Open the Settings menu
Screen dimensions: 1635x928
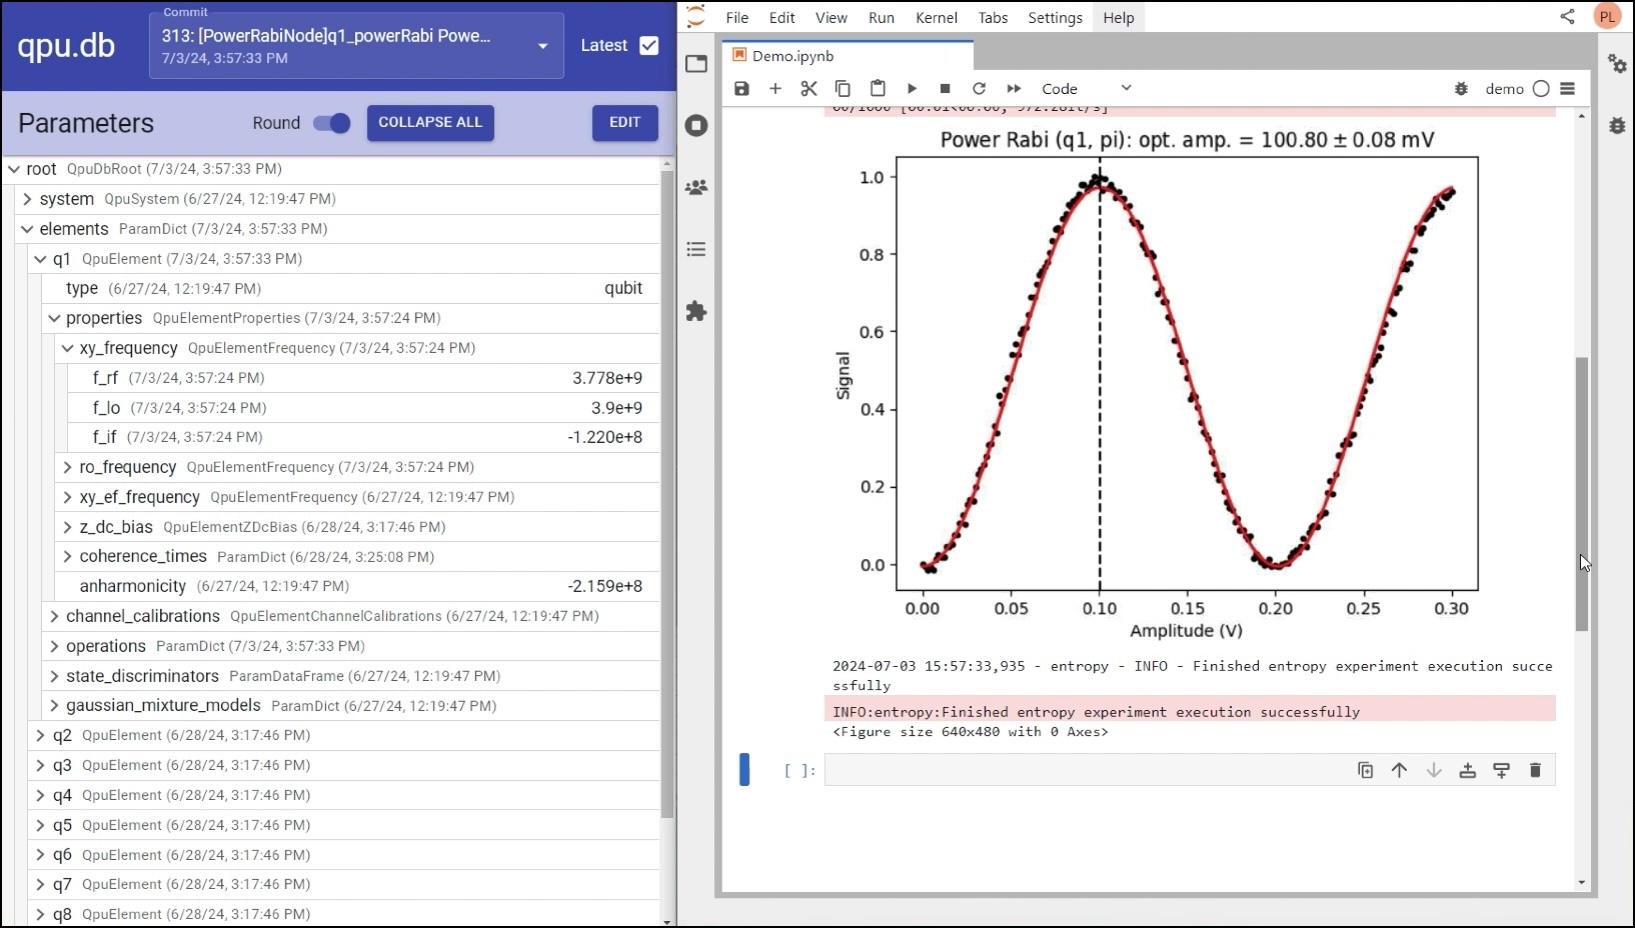(x=1055, y=17)
